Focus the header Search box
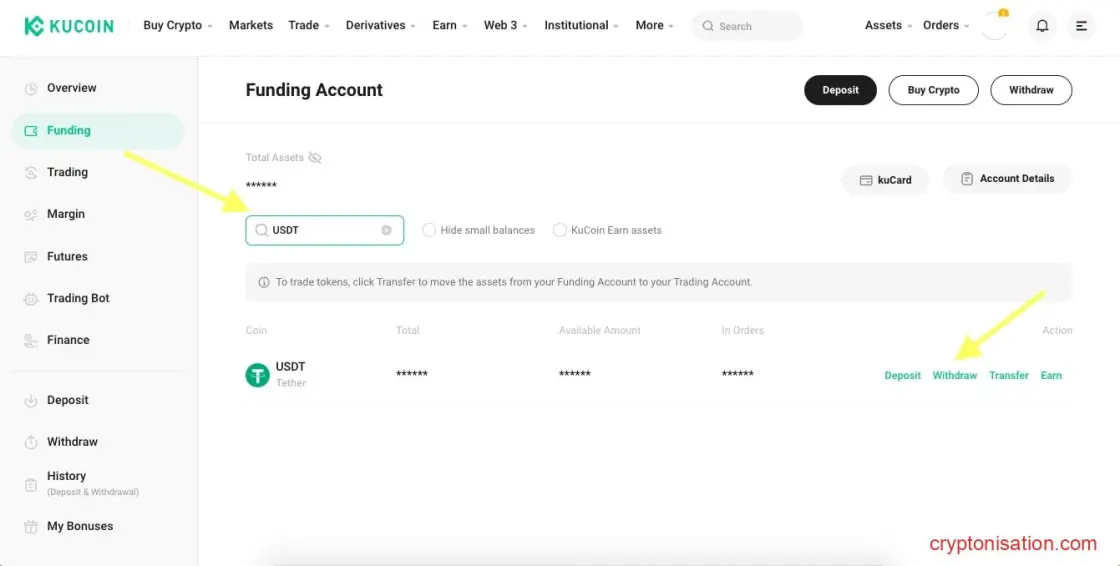This screenshot has width=1120, height=566. (747, 26)
